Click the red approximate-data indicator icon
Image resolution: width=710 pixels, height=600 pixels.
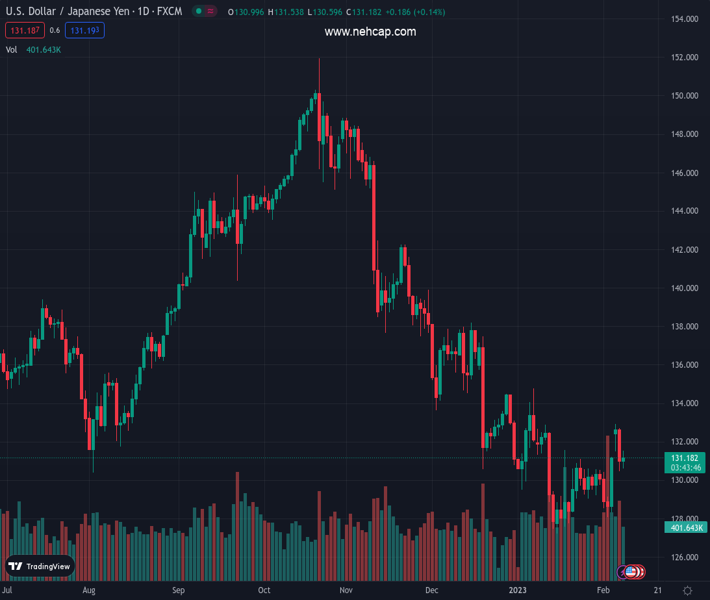point(213,12)
